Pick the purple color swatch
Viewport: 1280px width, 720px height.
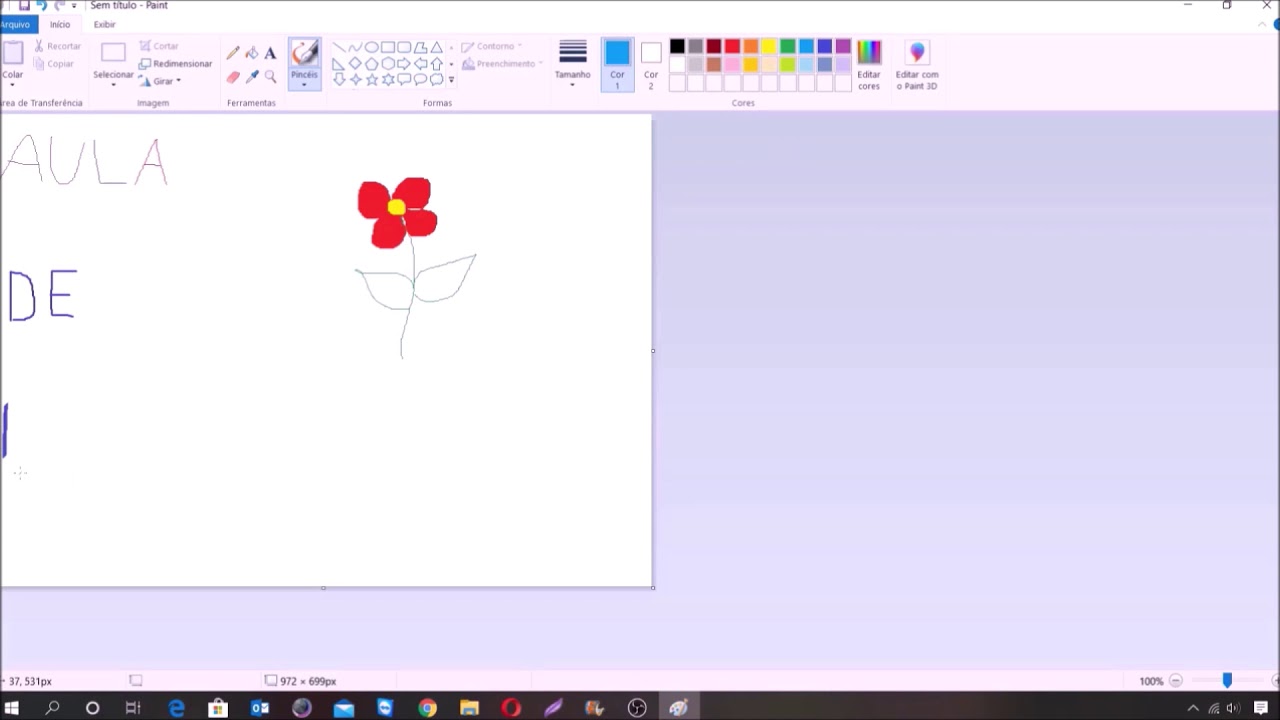pyautogui.click(x=843, y=46)
